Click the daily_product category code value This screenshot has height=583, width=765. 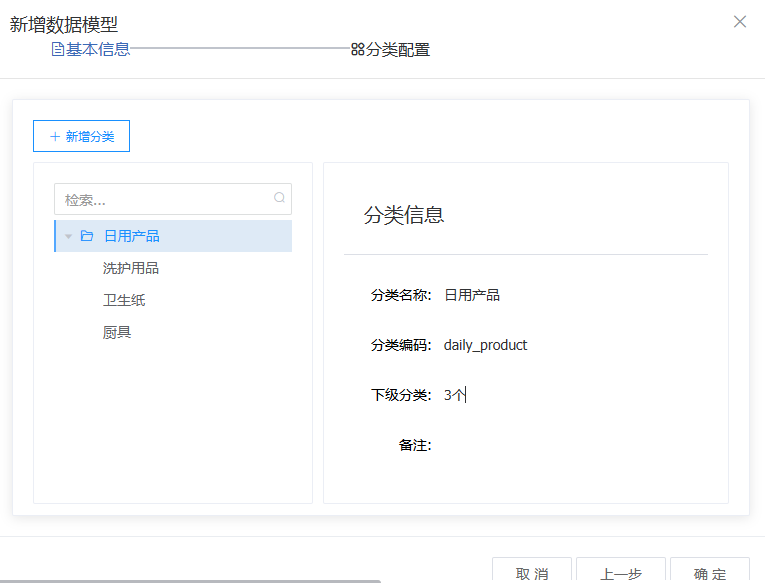485,345
